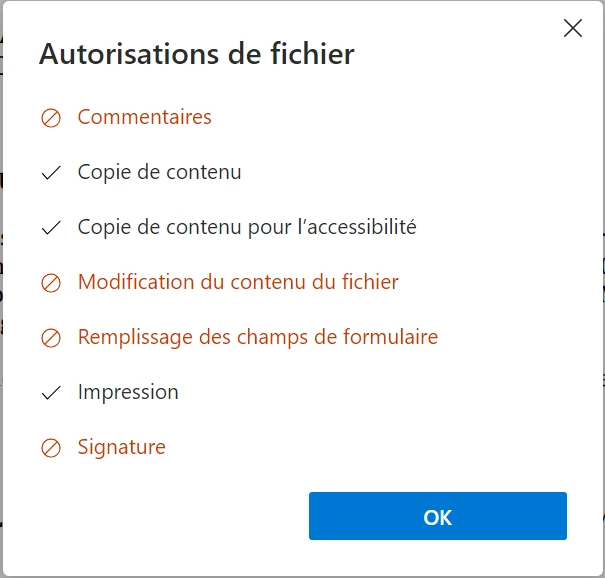The width and height of the screenshot is (605, 578).
Task: Click the checkmark icon beside Impression
Action: click(x=51, y=392)
